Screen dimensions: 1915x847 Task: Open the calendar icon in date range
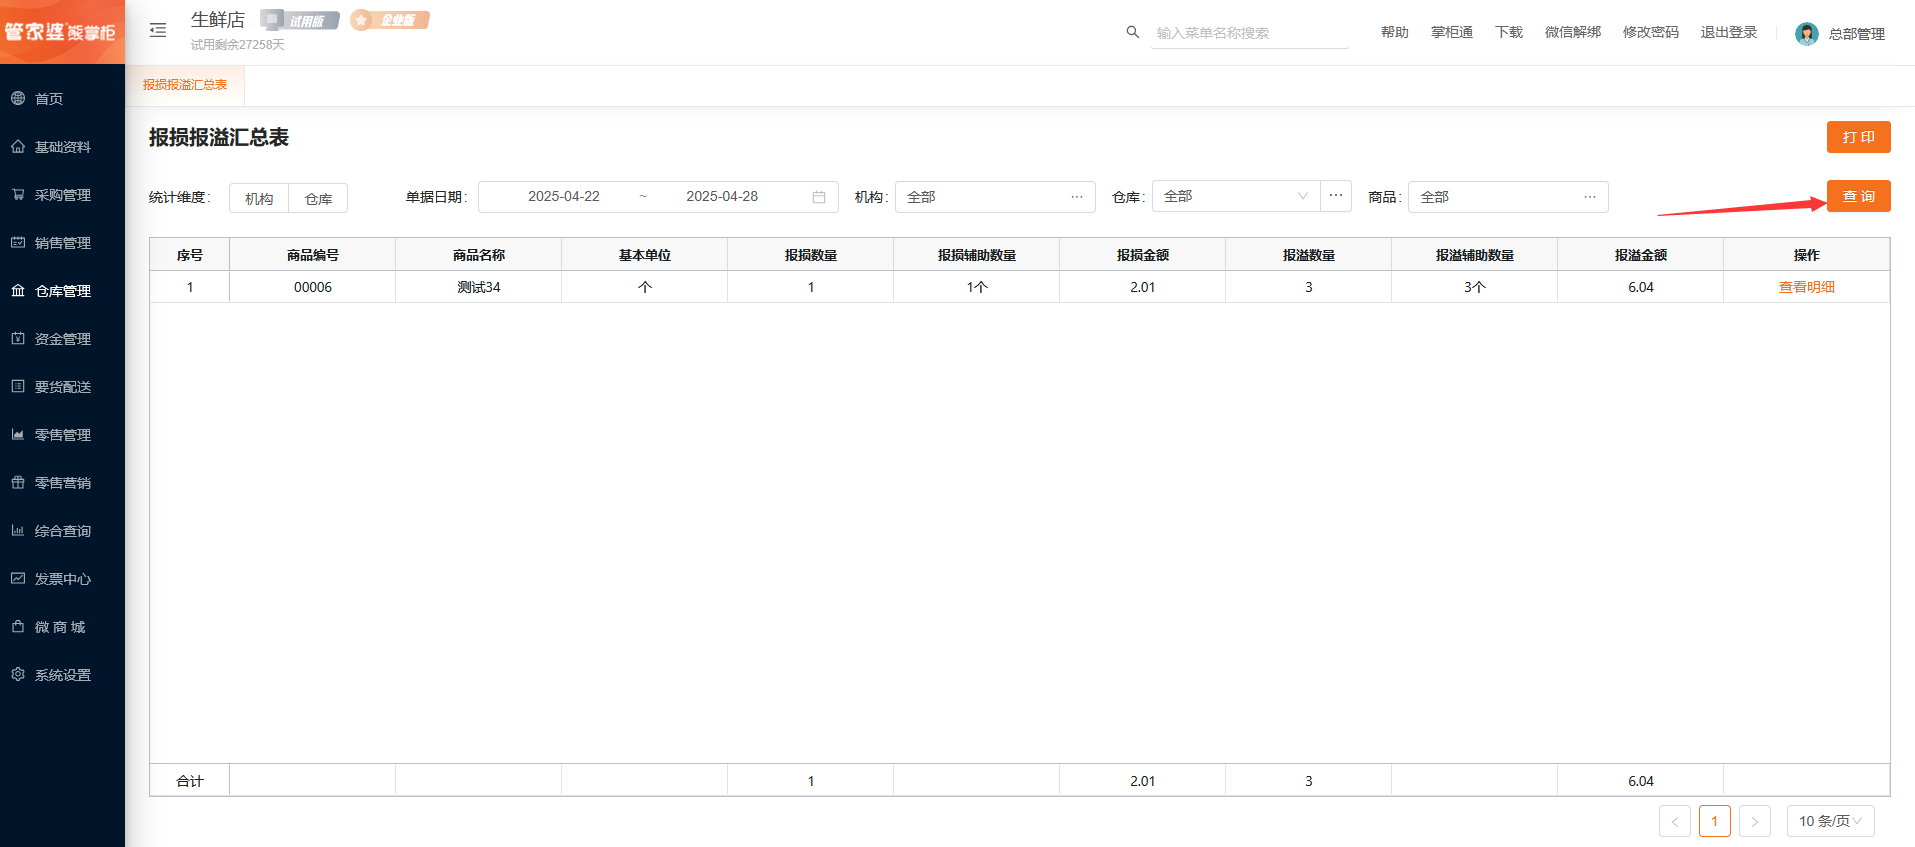[x=819, y=197]
